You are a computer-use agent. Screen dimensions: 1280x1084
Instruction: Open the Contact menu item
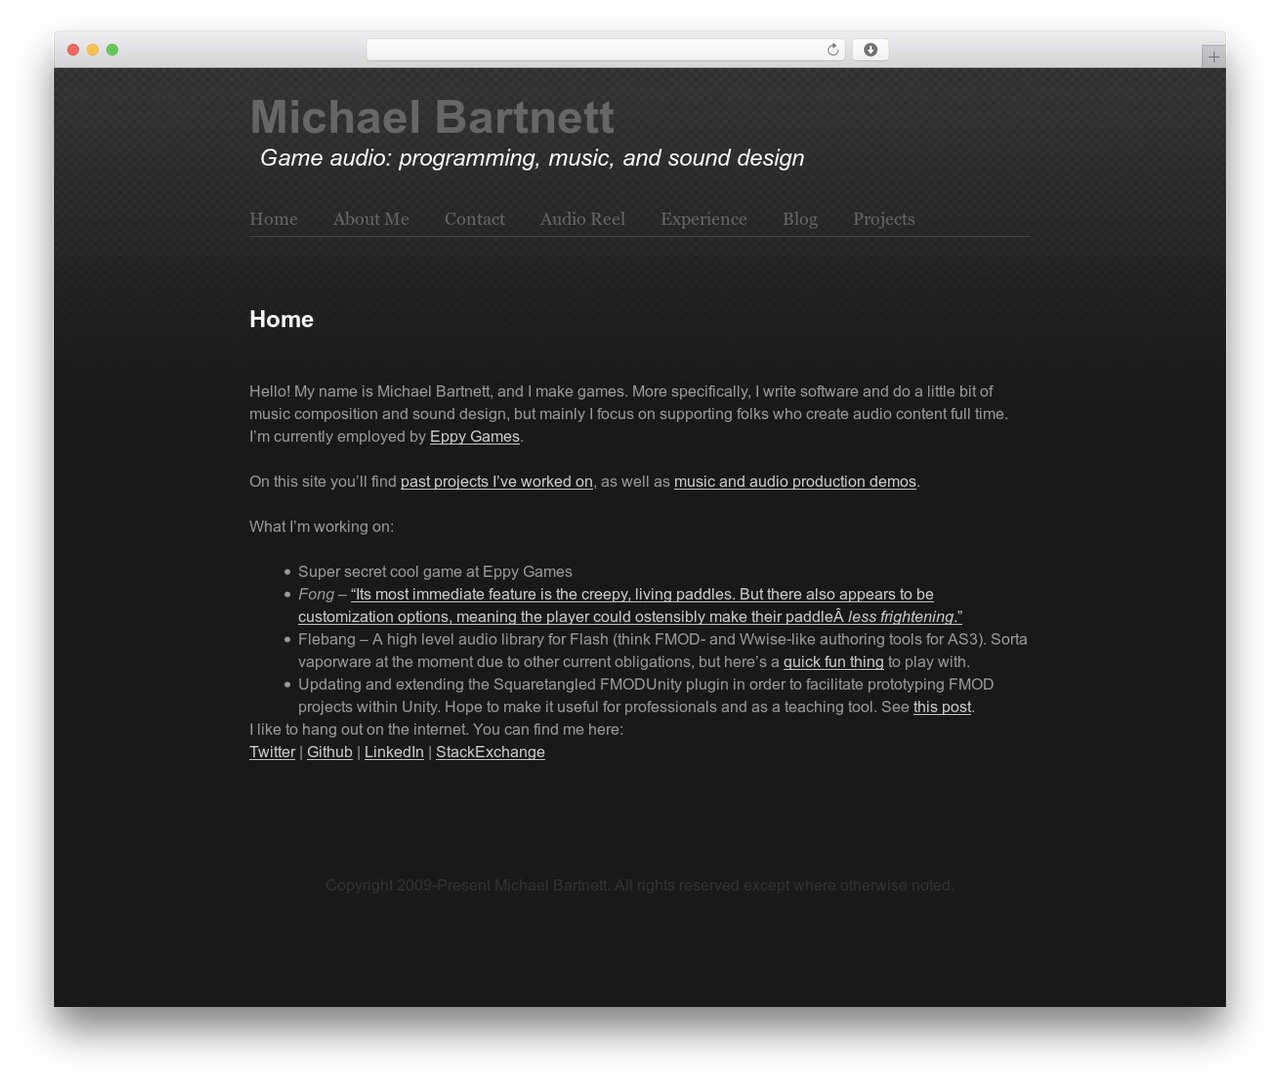click(475, 219)
